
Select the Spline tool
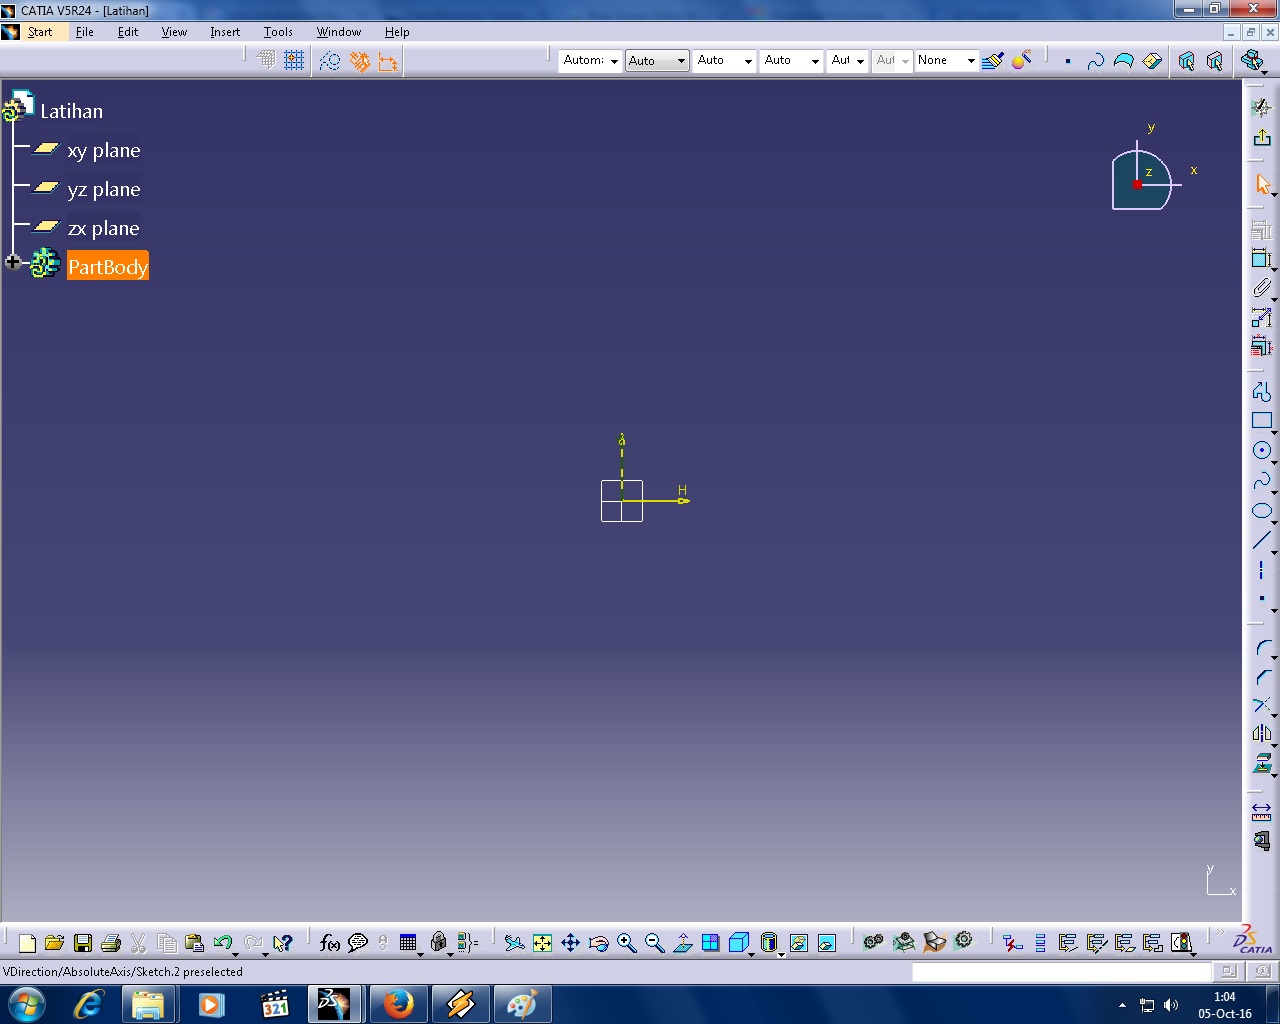click(1261, 480)
